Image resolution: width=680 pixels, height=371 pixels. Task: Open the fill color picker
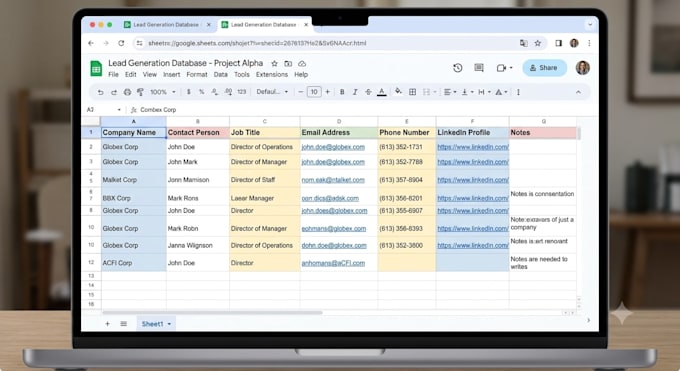(x=398, y=92)
